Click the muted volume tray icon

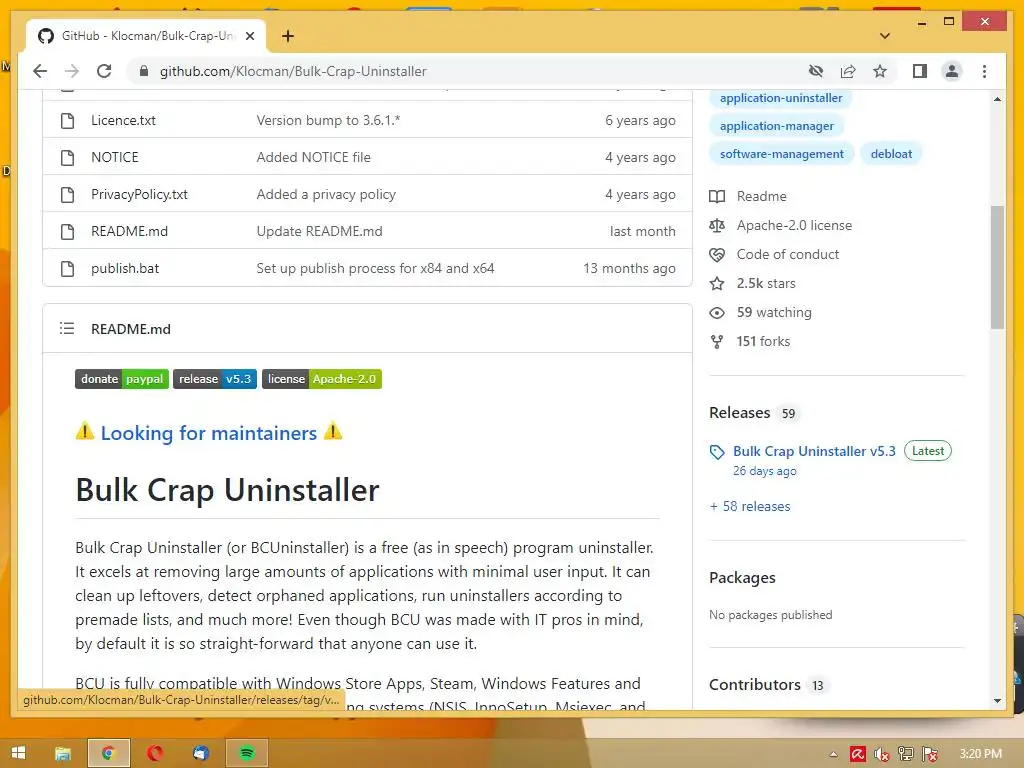point(881,754)
